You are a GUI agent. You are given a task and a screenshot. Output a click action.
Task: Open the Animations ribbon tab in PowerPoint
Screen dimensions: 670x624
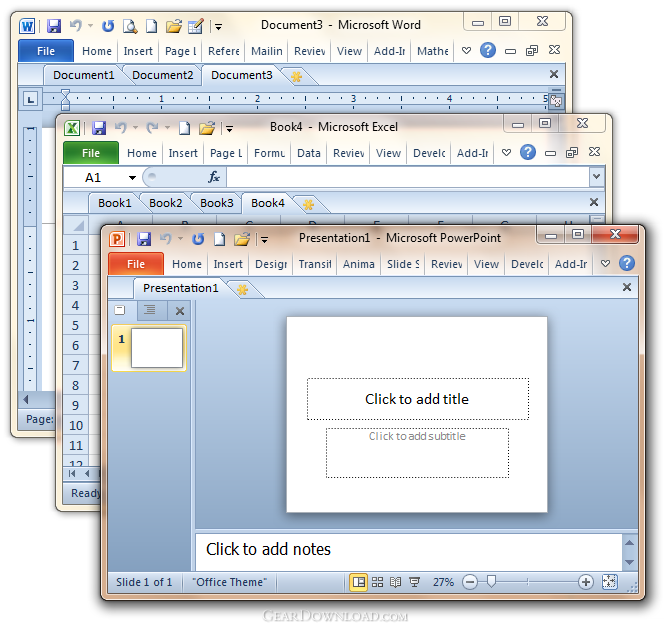pos(359,264)
